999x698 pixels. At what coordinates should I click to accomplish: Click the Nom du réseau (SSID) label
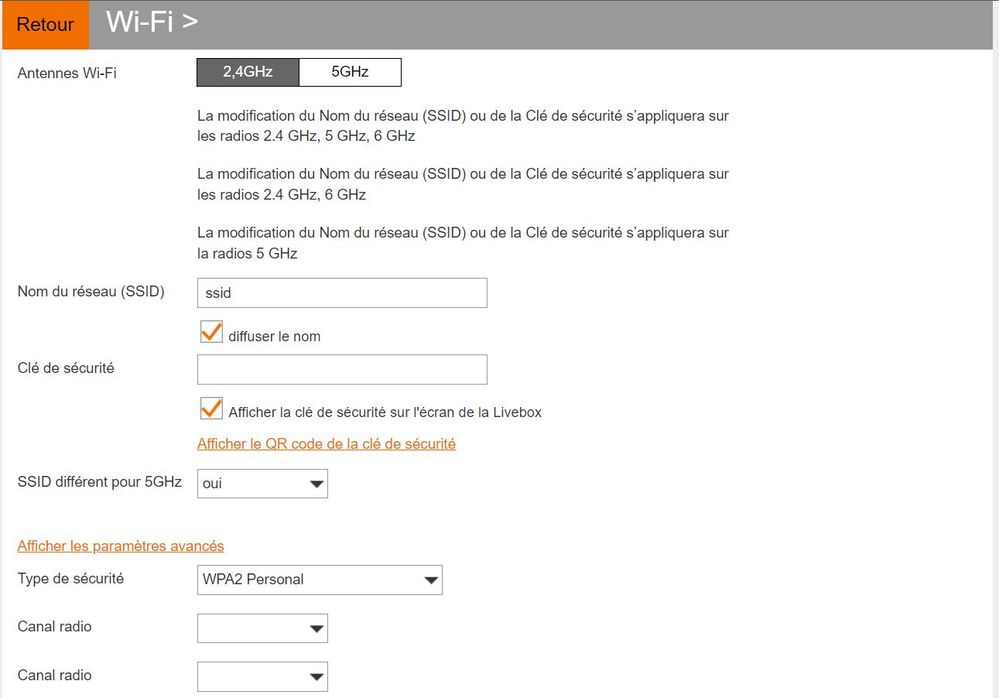[x=91, y=292]
